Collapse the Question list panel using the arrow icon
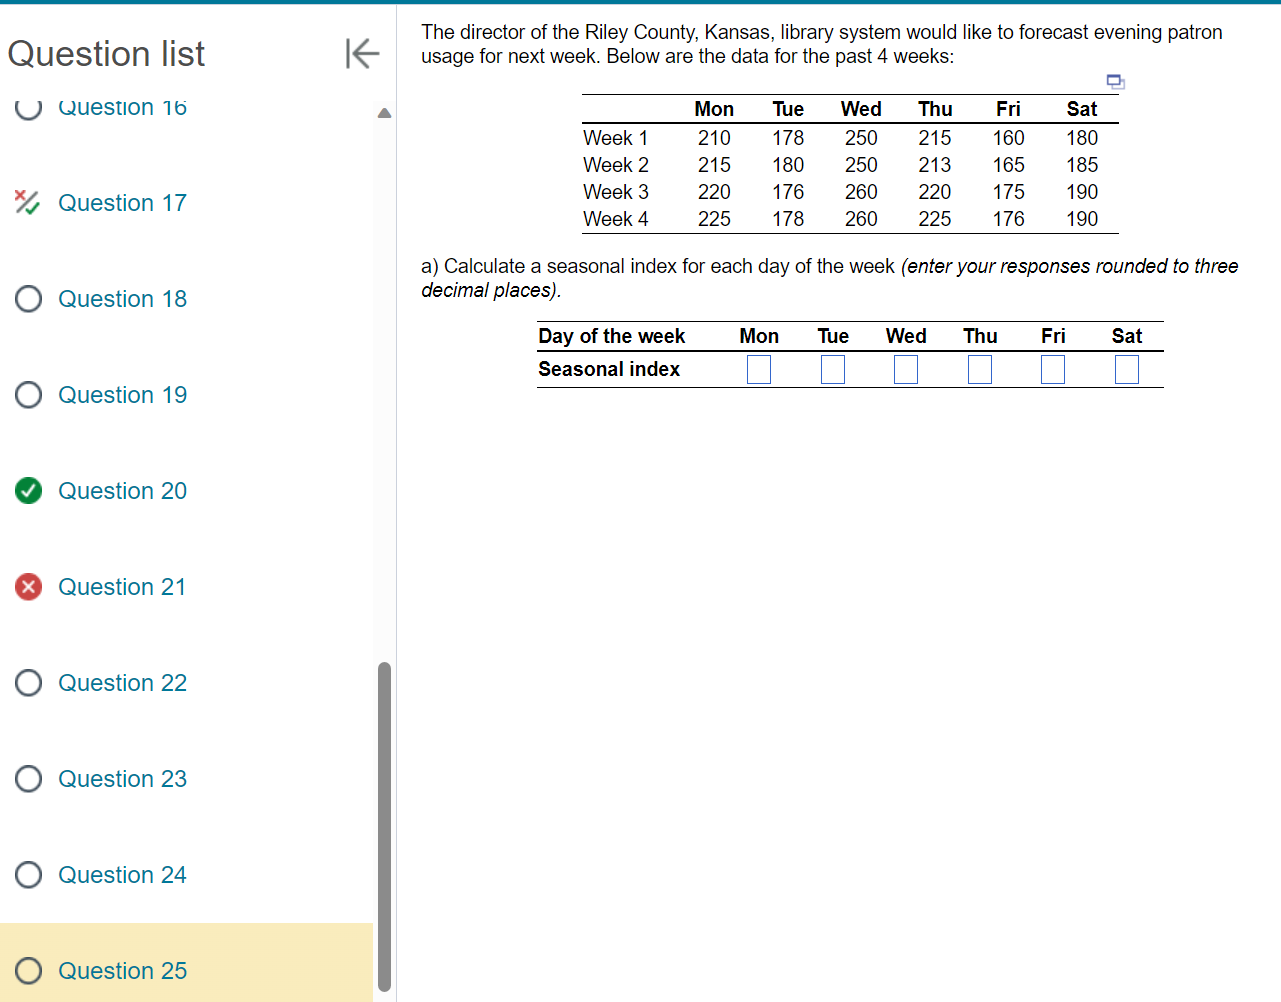The height and width of the screenshot is (1002, 1281). click(x=360, y=54)
